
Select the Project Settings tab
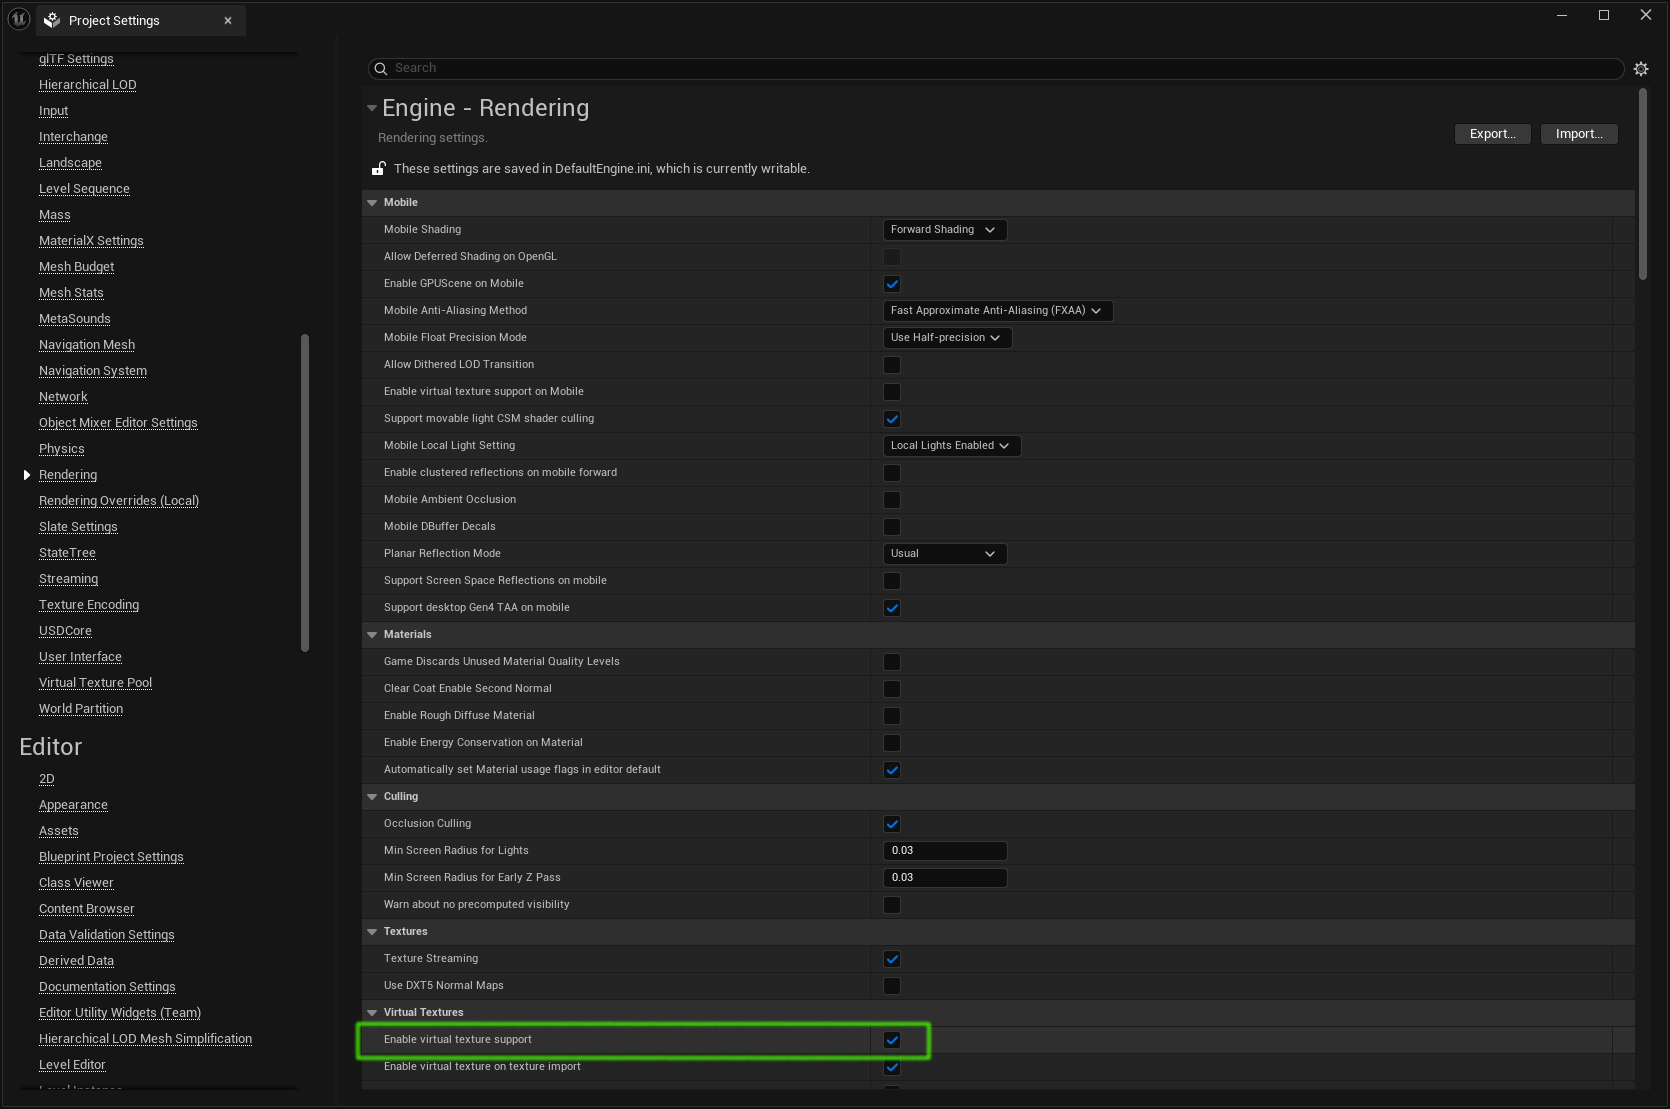(140, 20)
